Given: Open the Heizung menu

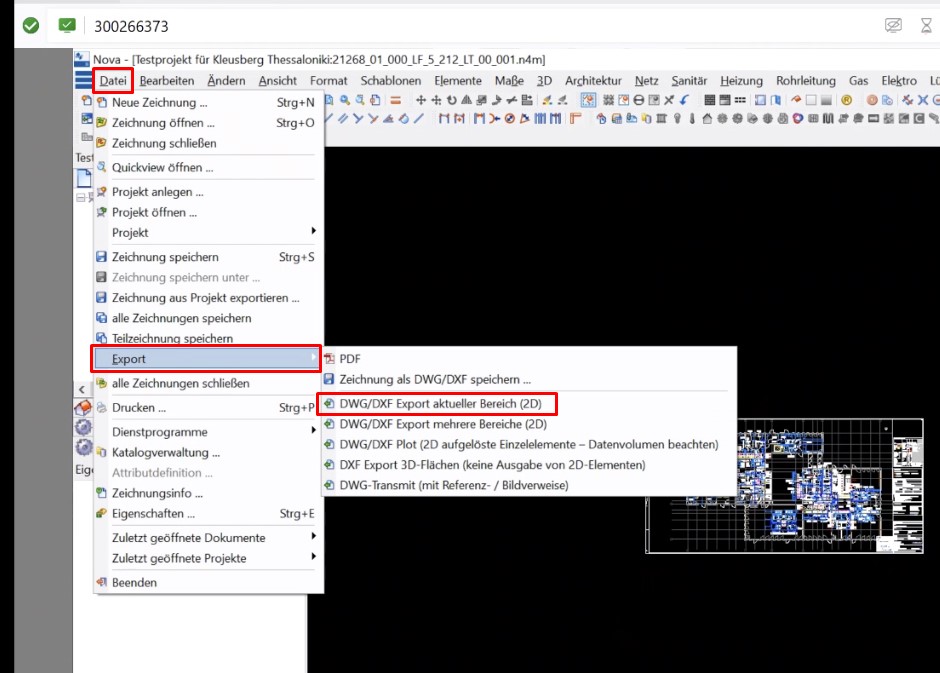Looking at the screenshot, I should coord(741,80).
